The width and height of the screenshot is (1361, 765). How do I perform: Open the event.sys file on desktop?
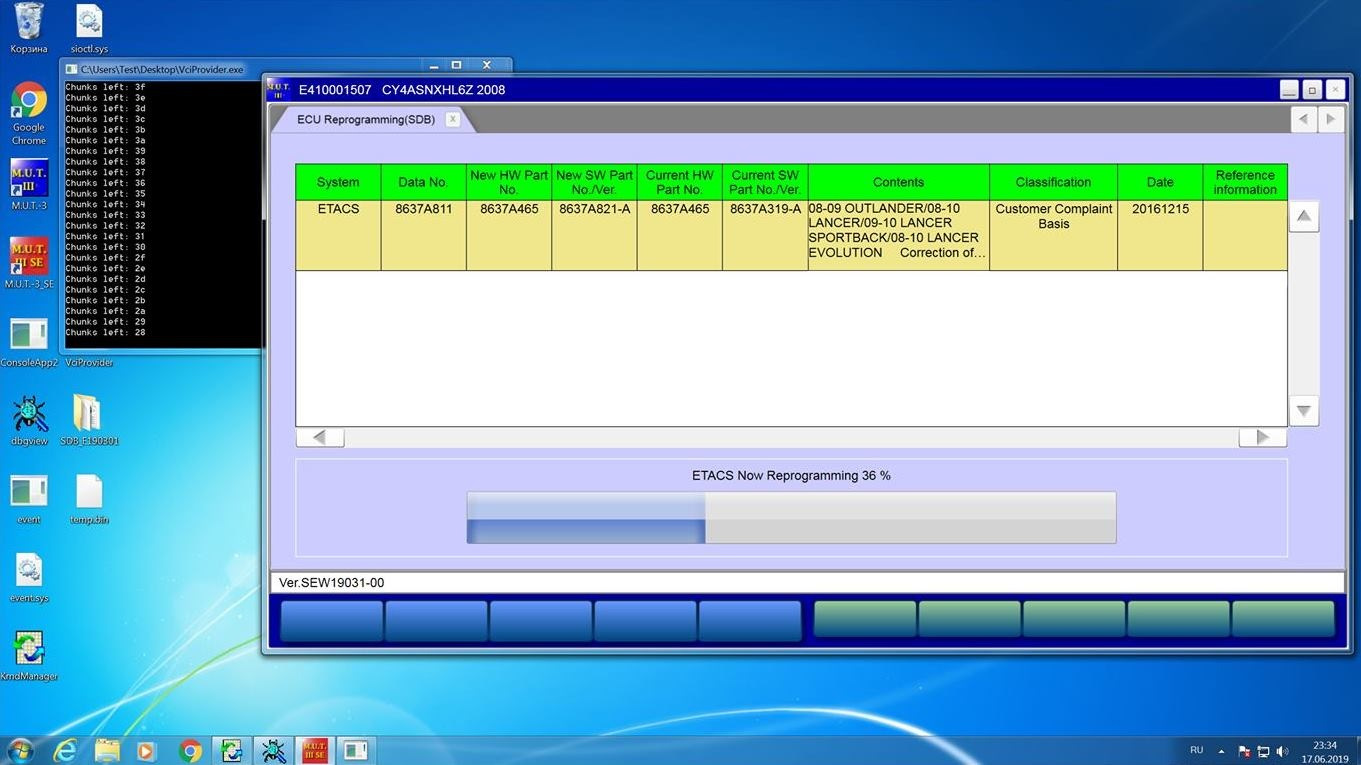29,578
